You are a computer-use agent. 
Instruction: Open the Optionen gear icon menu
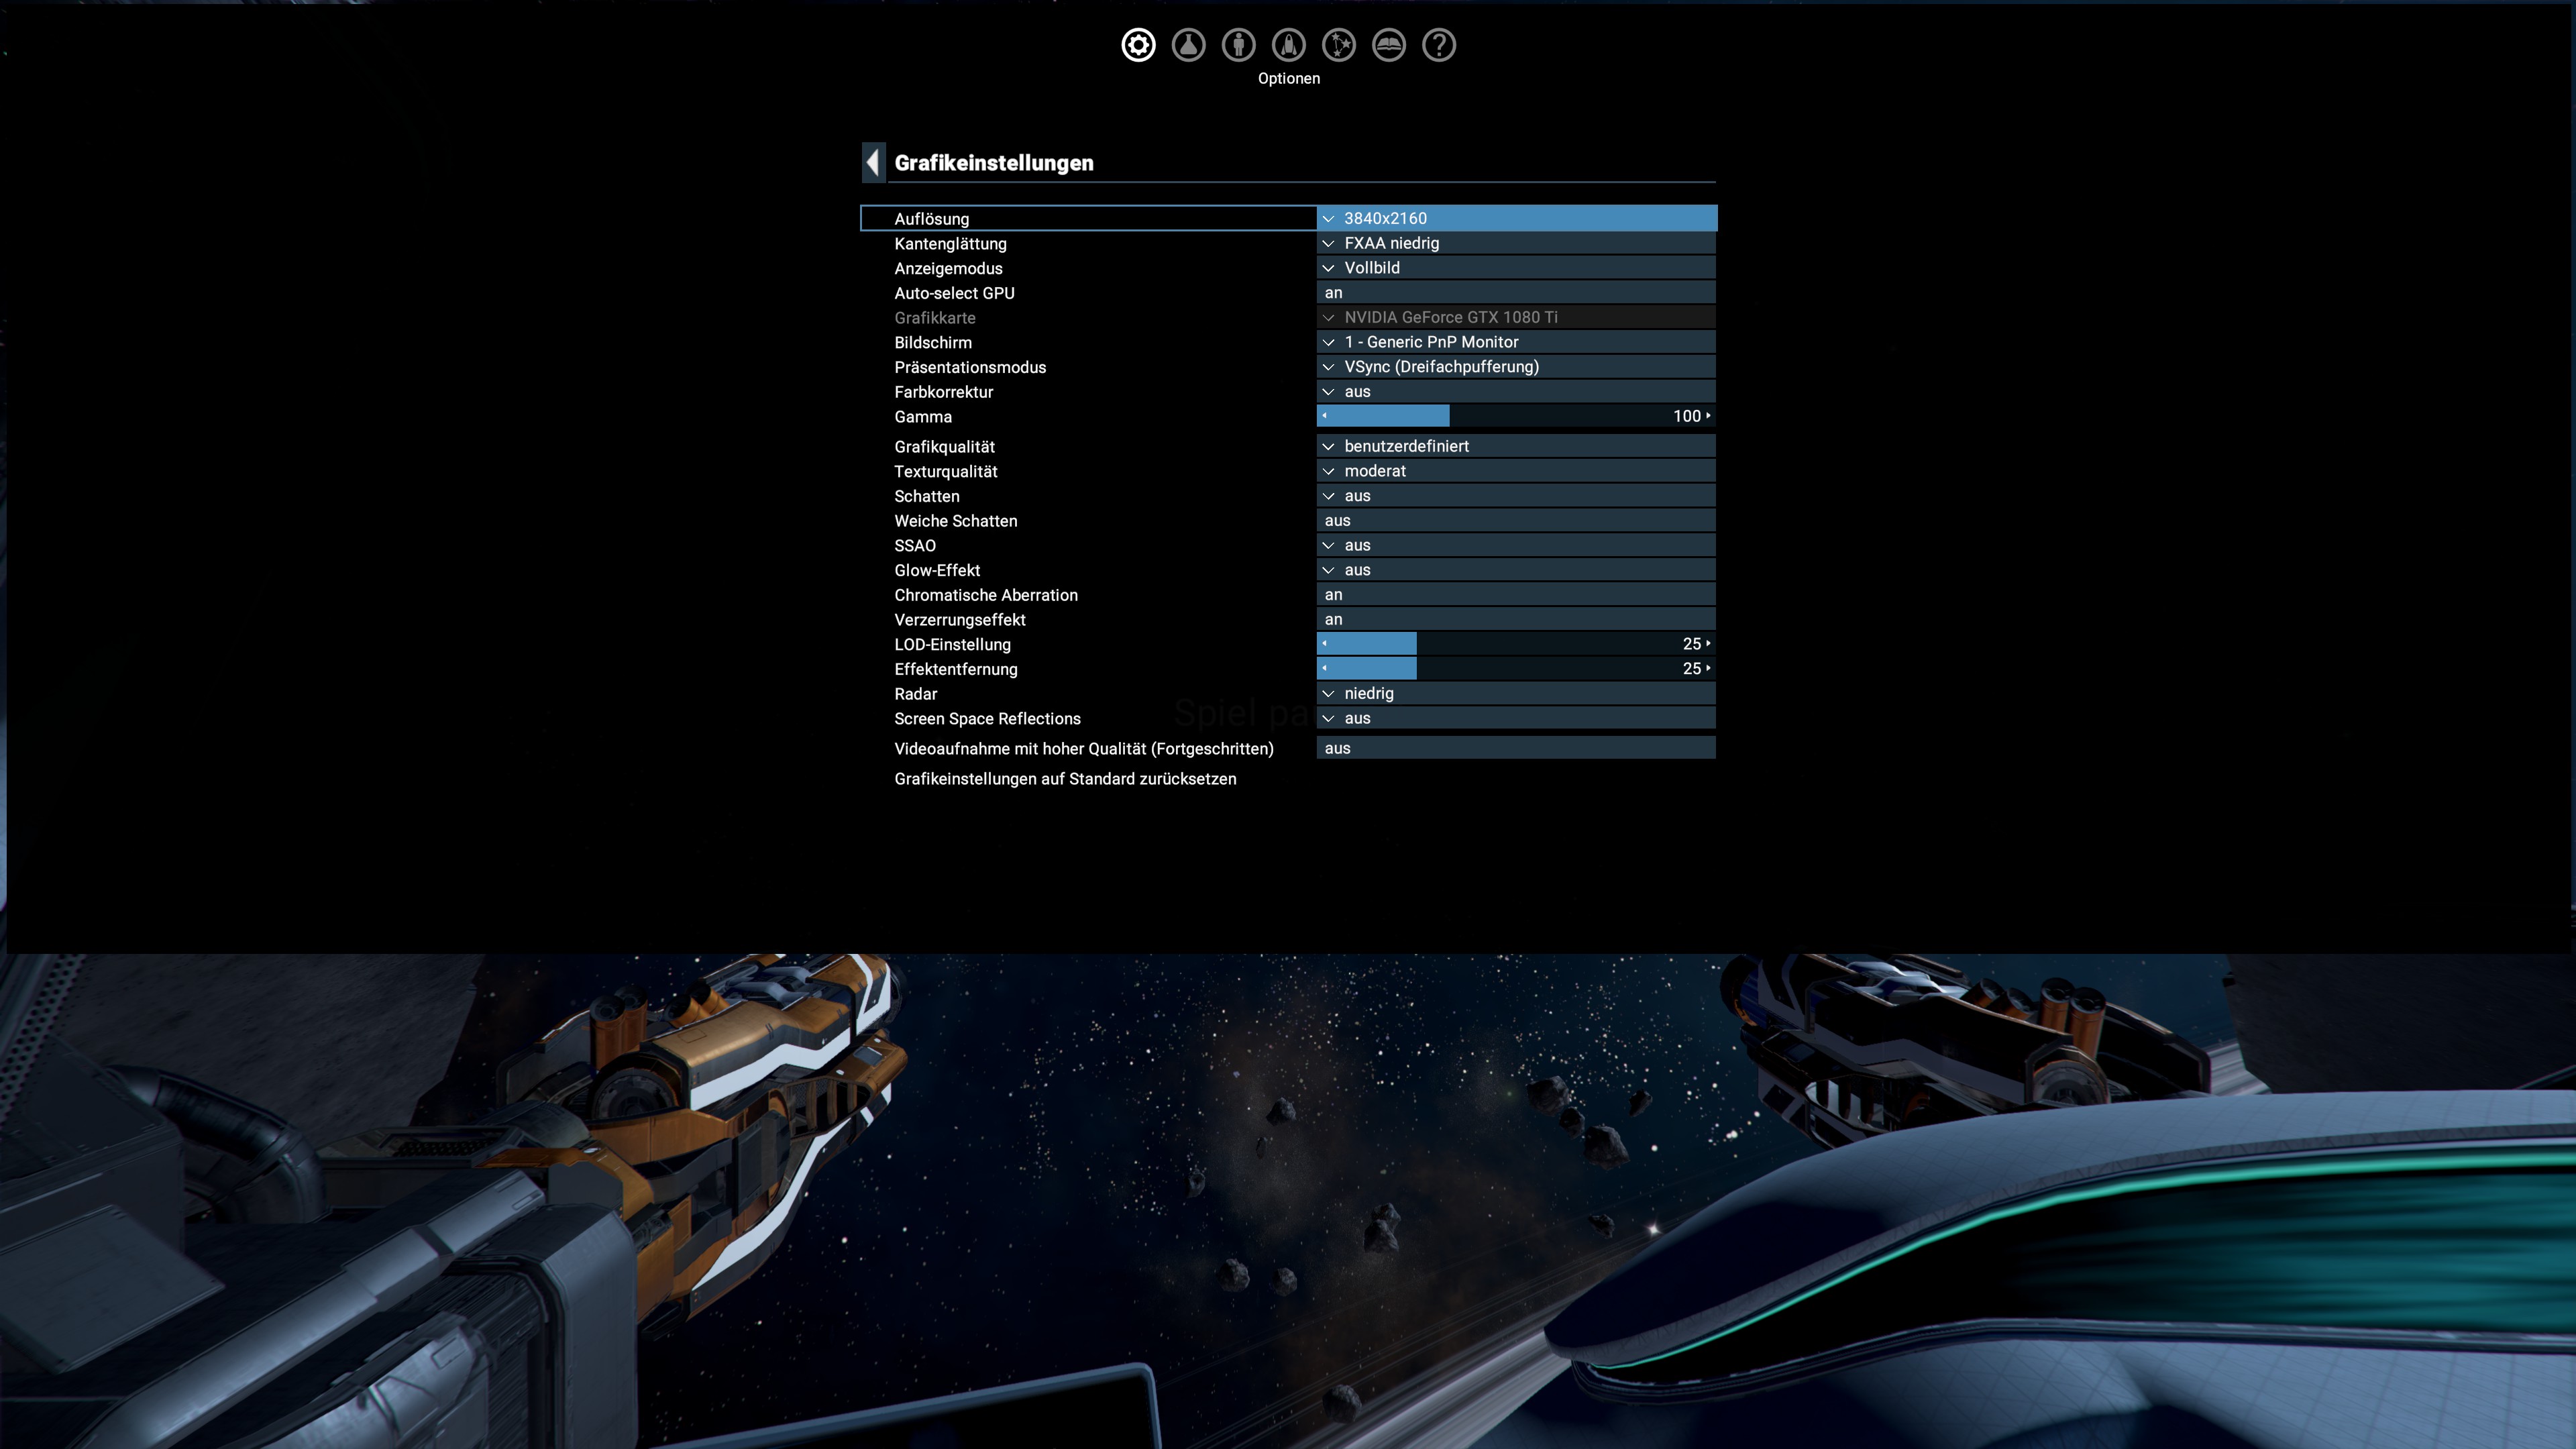pyautogui.click(x=1138, y=45)
